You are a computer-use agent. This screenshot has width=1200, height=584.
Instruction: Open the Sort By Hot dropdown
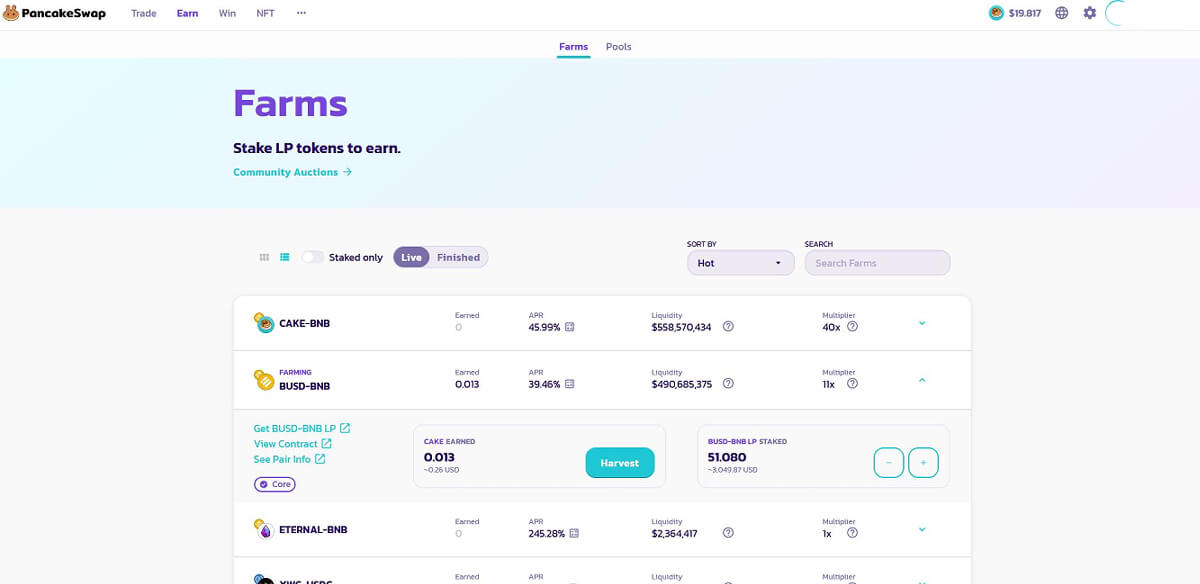(740, 263)
